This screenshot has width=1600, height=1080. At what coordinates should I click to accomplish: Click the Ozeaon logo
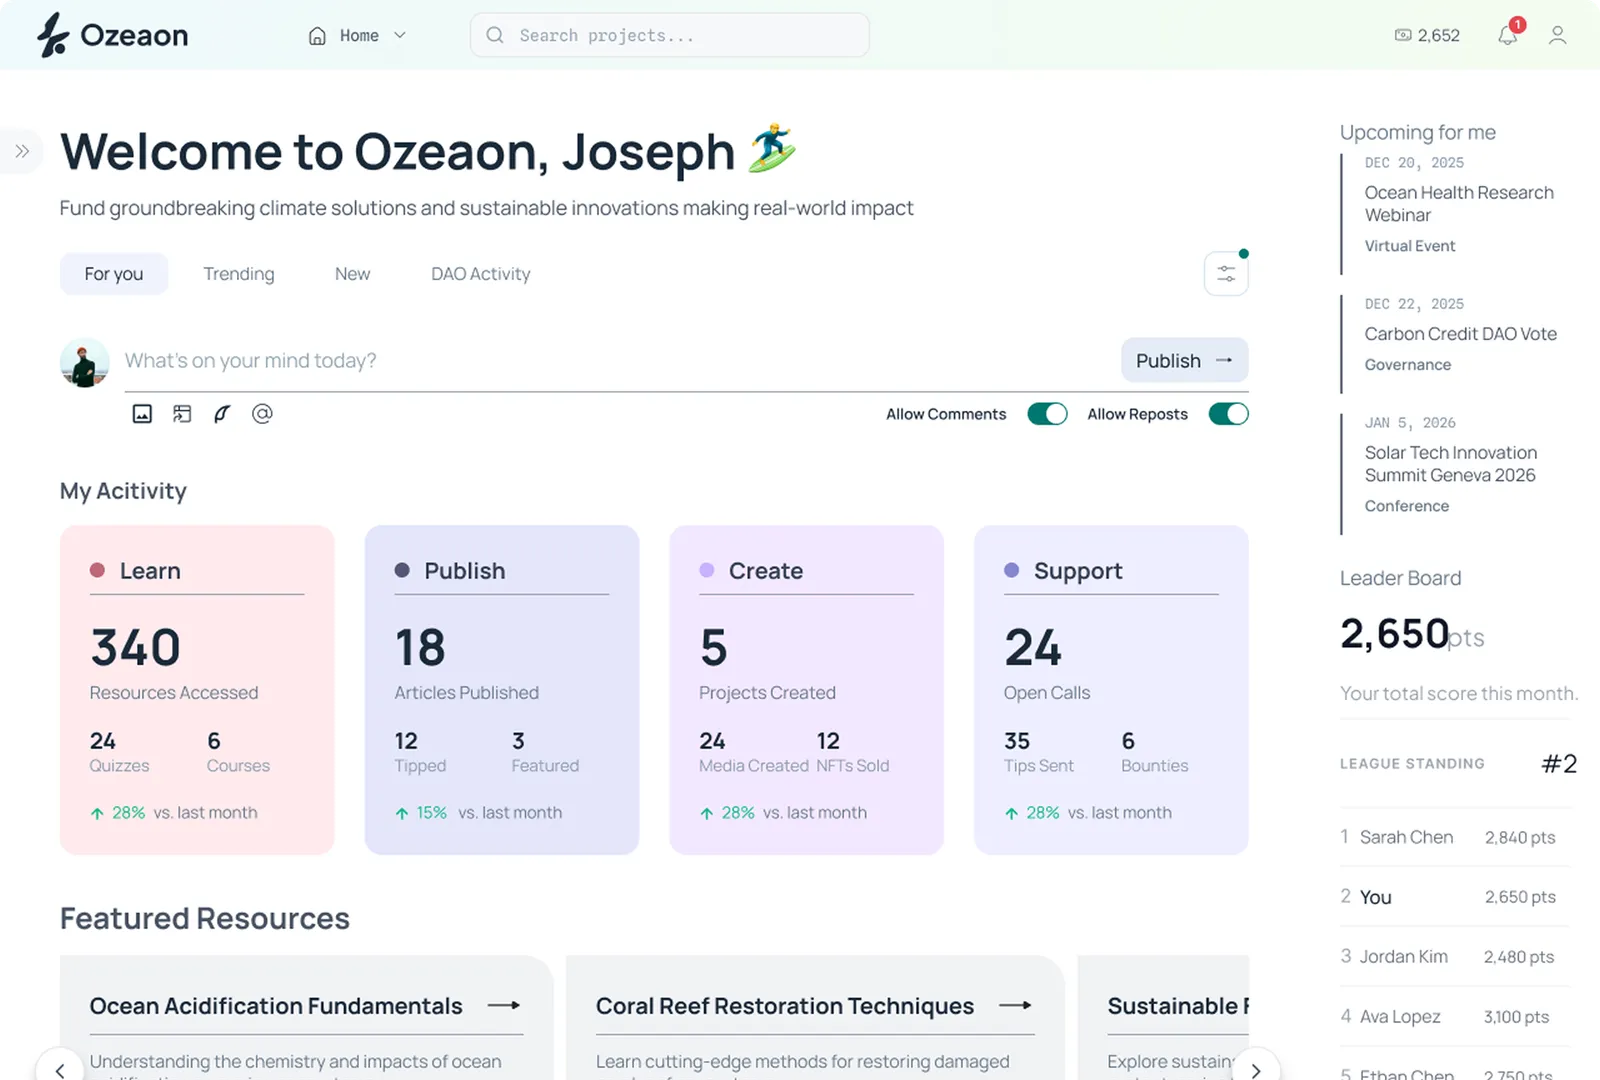[112, 35]
